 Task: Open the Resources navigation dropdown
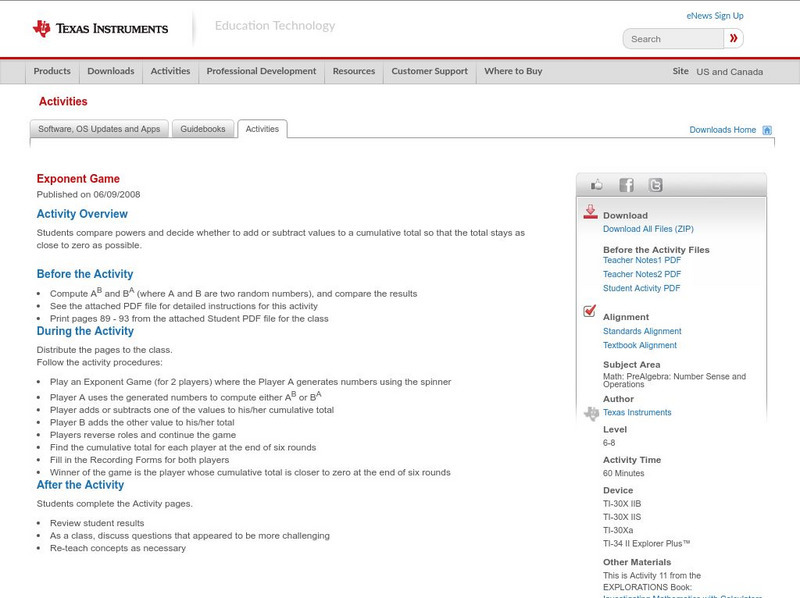[x=354, y=72]
